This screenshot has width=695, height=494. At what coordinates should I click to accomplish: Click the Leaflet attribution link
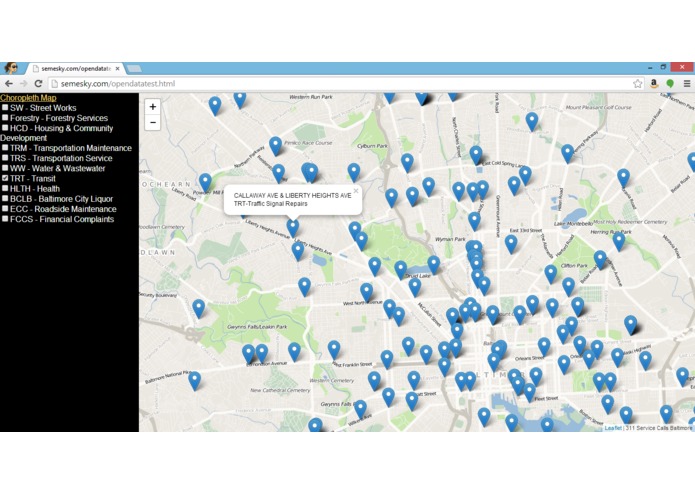613,428
